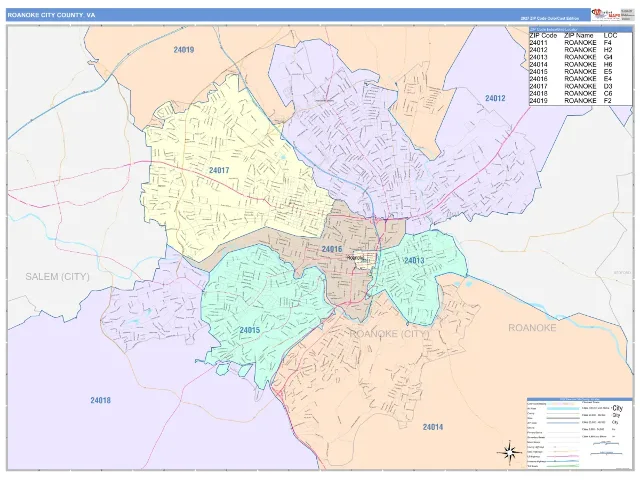Click the 24013 label on the map
This screenshot has height=480, width=640.
point(414,260)
